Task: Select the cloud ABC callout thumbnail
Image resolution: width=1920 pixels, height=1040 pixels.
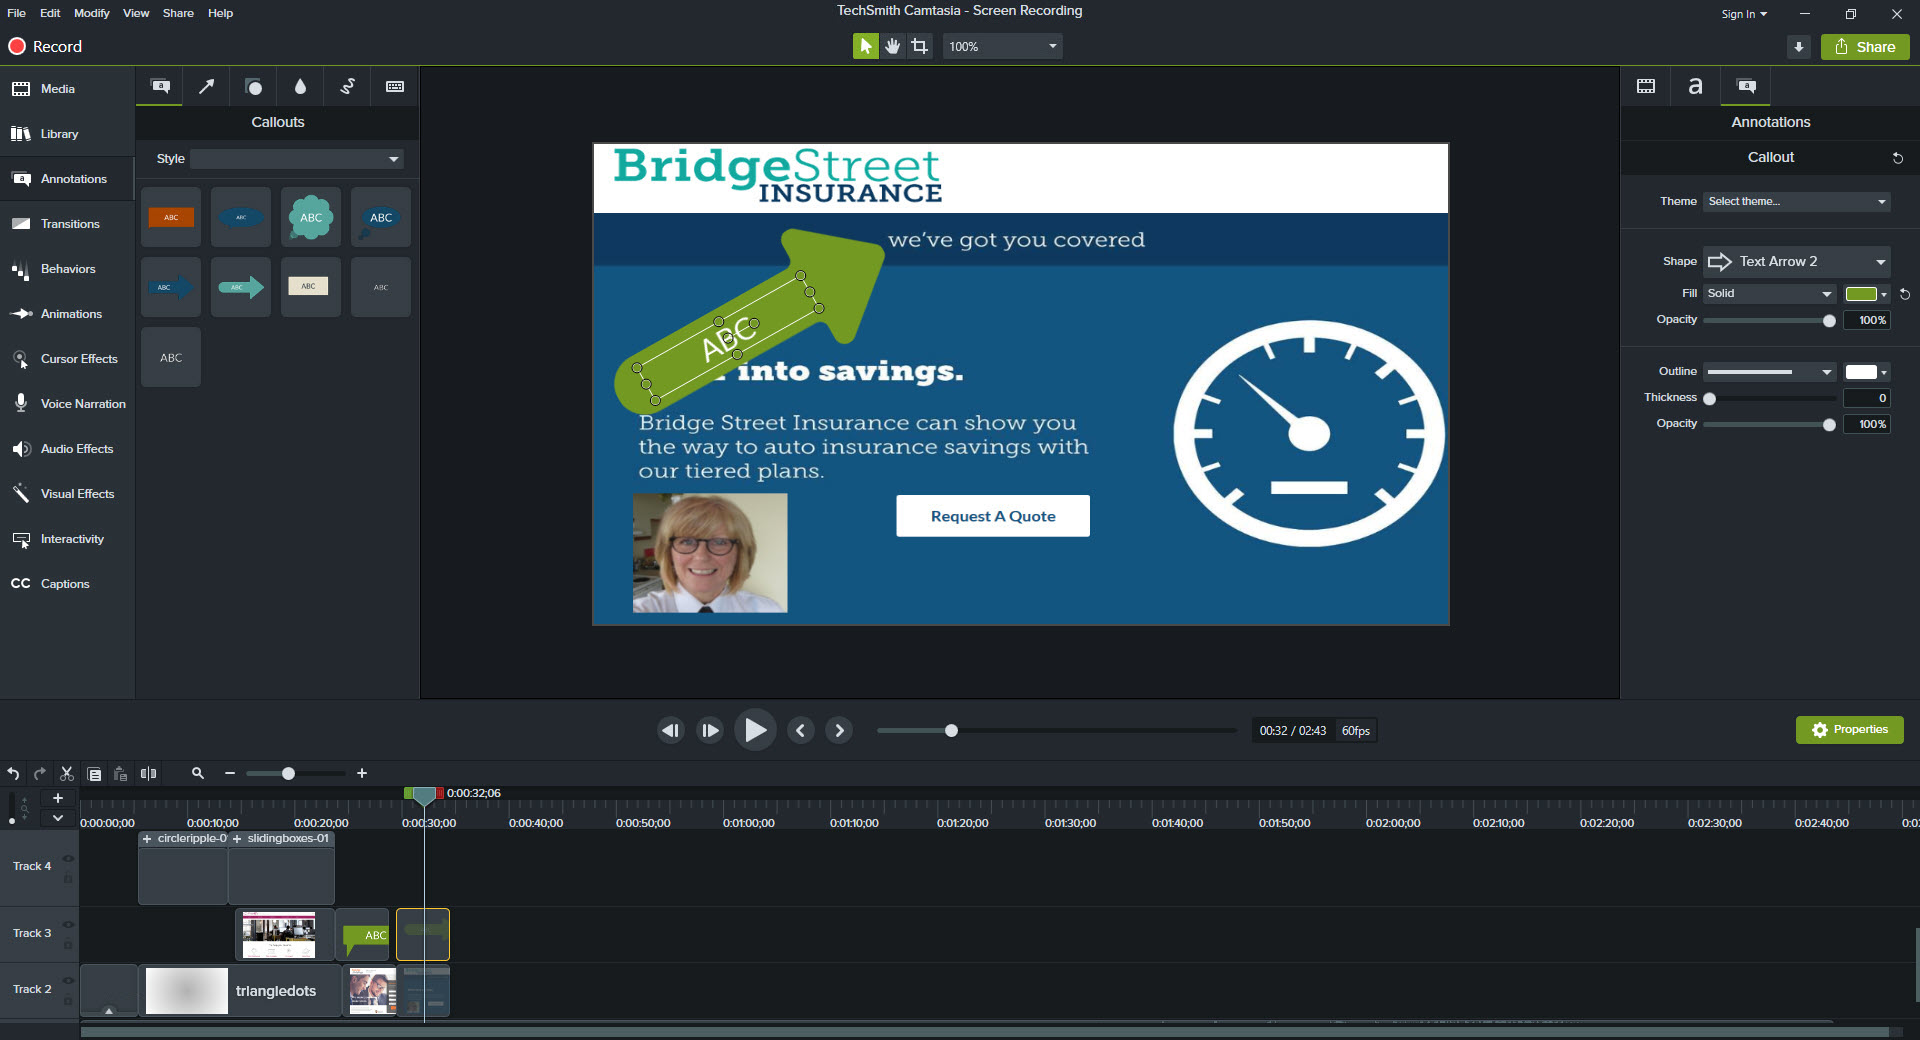Action: (311, 217)
